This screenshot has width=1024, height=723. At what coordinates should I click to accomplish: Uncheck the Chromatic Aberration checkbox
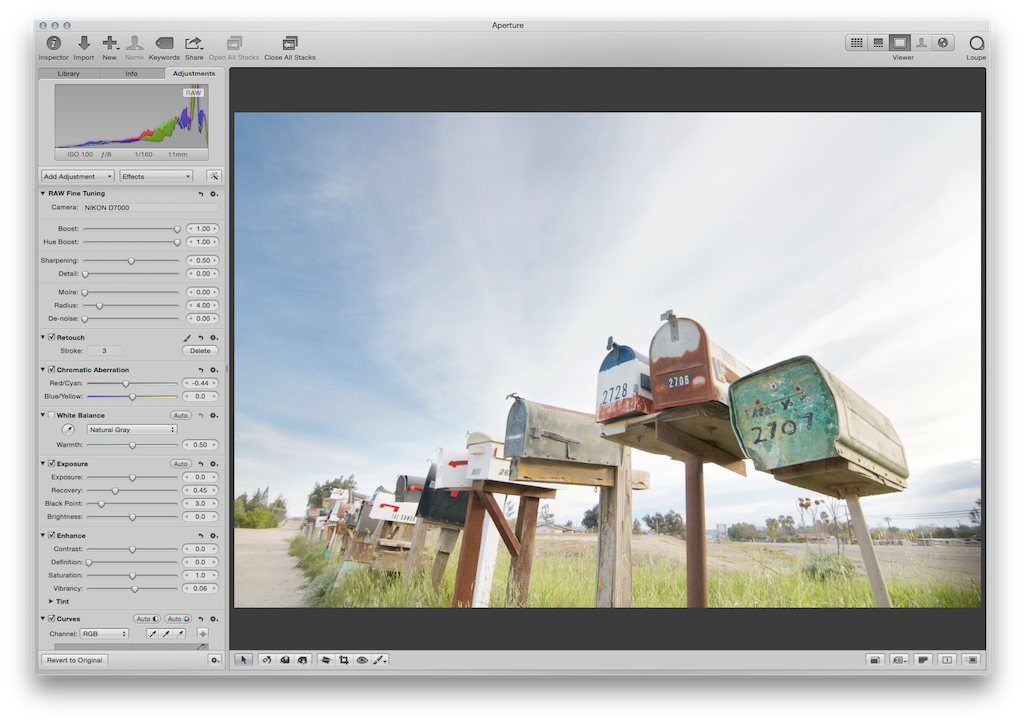tap(52, 370)
